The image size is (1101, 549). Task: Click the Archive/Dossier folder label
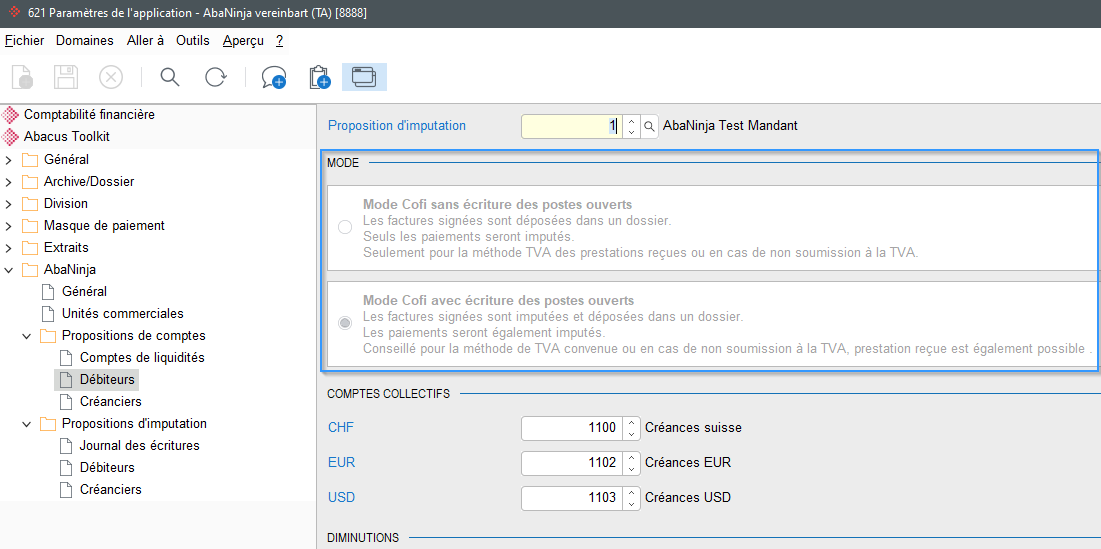(88, 182)
